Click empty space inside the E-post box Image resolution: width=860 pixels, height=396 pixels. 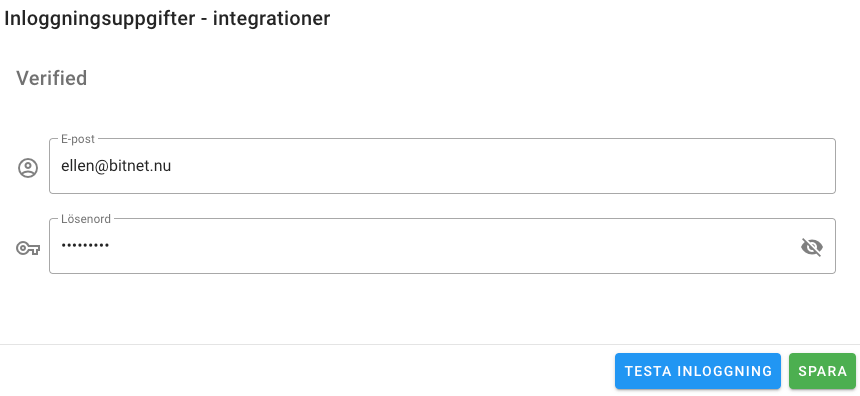click(494, 166)
